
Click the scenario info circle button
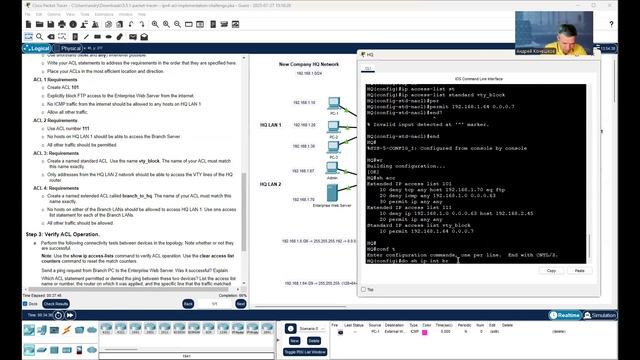click(291, 329)
